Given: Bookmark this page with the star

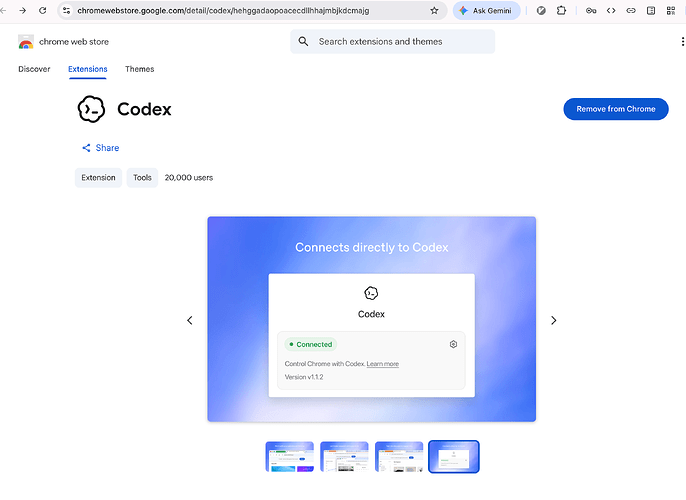Looking at the screenshot, I should tap(434, 10).
